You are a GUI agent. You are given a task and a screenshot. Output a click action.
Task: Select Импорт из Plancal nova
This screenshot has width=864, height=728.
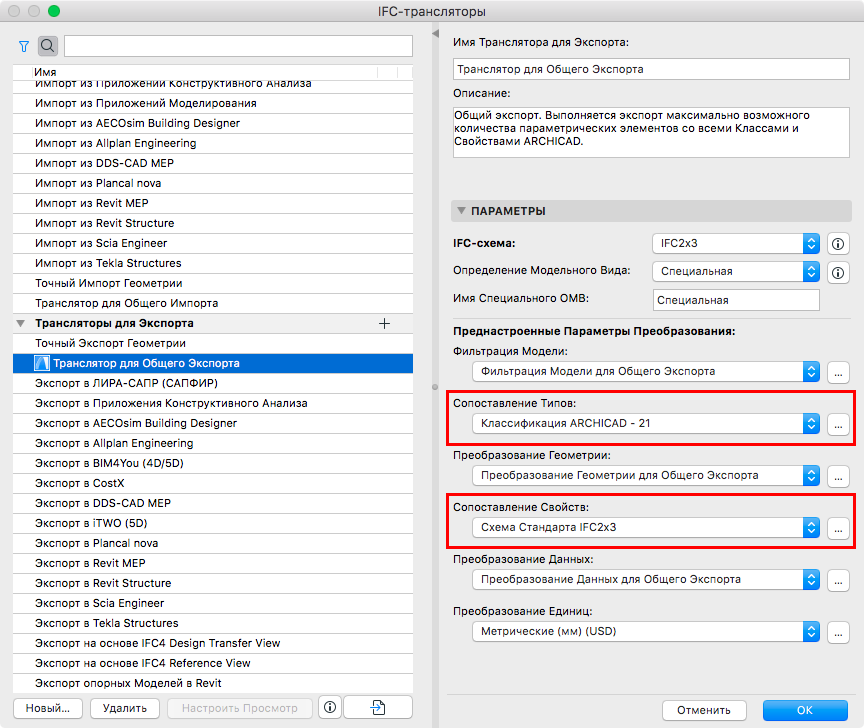coord(213,183)
